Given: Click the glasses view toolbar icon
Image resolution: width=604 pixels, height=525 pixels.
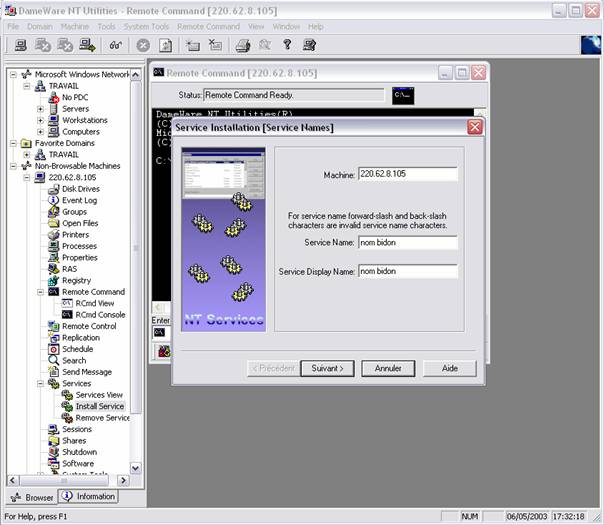Looking at the screenshot, I should coord(116,45).
